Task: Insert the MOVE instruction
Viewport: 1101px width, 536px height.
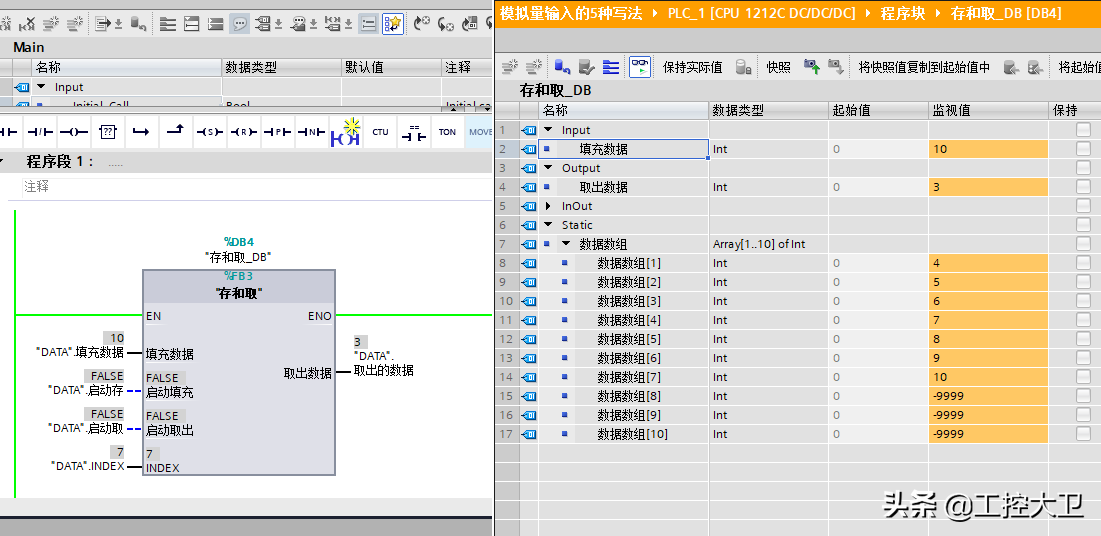Action: click(480, 131)
